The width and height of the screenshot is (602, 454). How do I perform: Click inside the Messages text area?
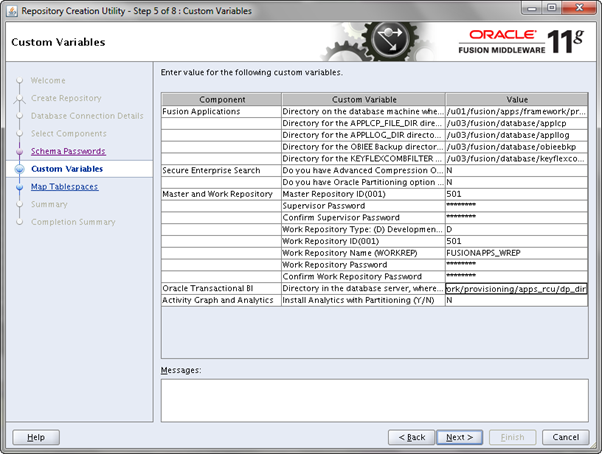(374, 400)
